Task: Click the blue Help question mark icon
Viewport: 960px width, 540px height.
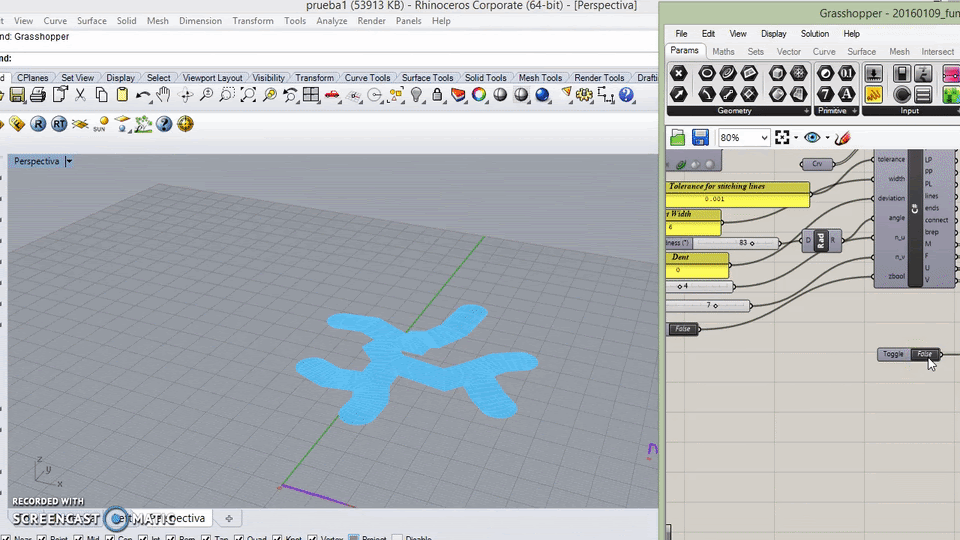Action: click(626, 95)
